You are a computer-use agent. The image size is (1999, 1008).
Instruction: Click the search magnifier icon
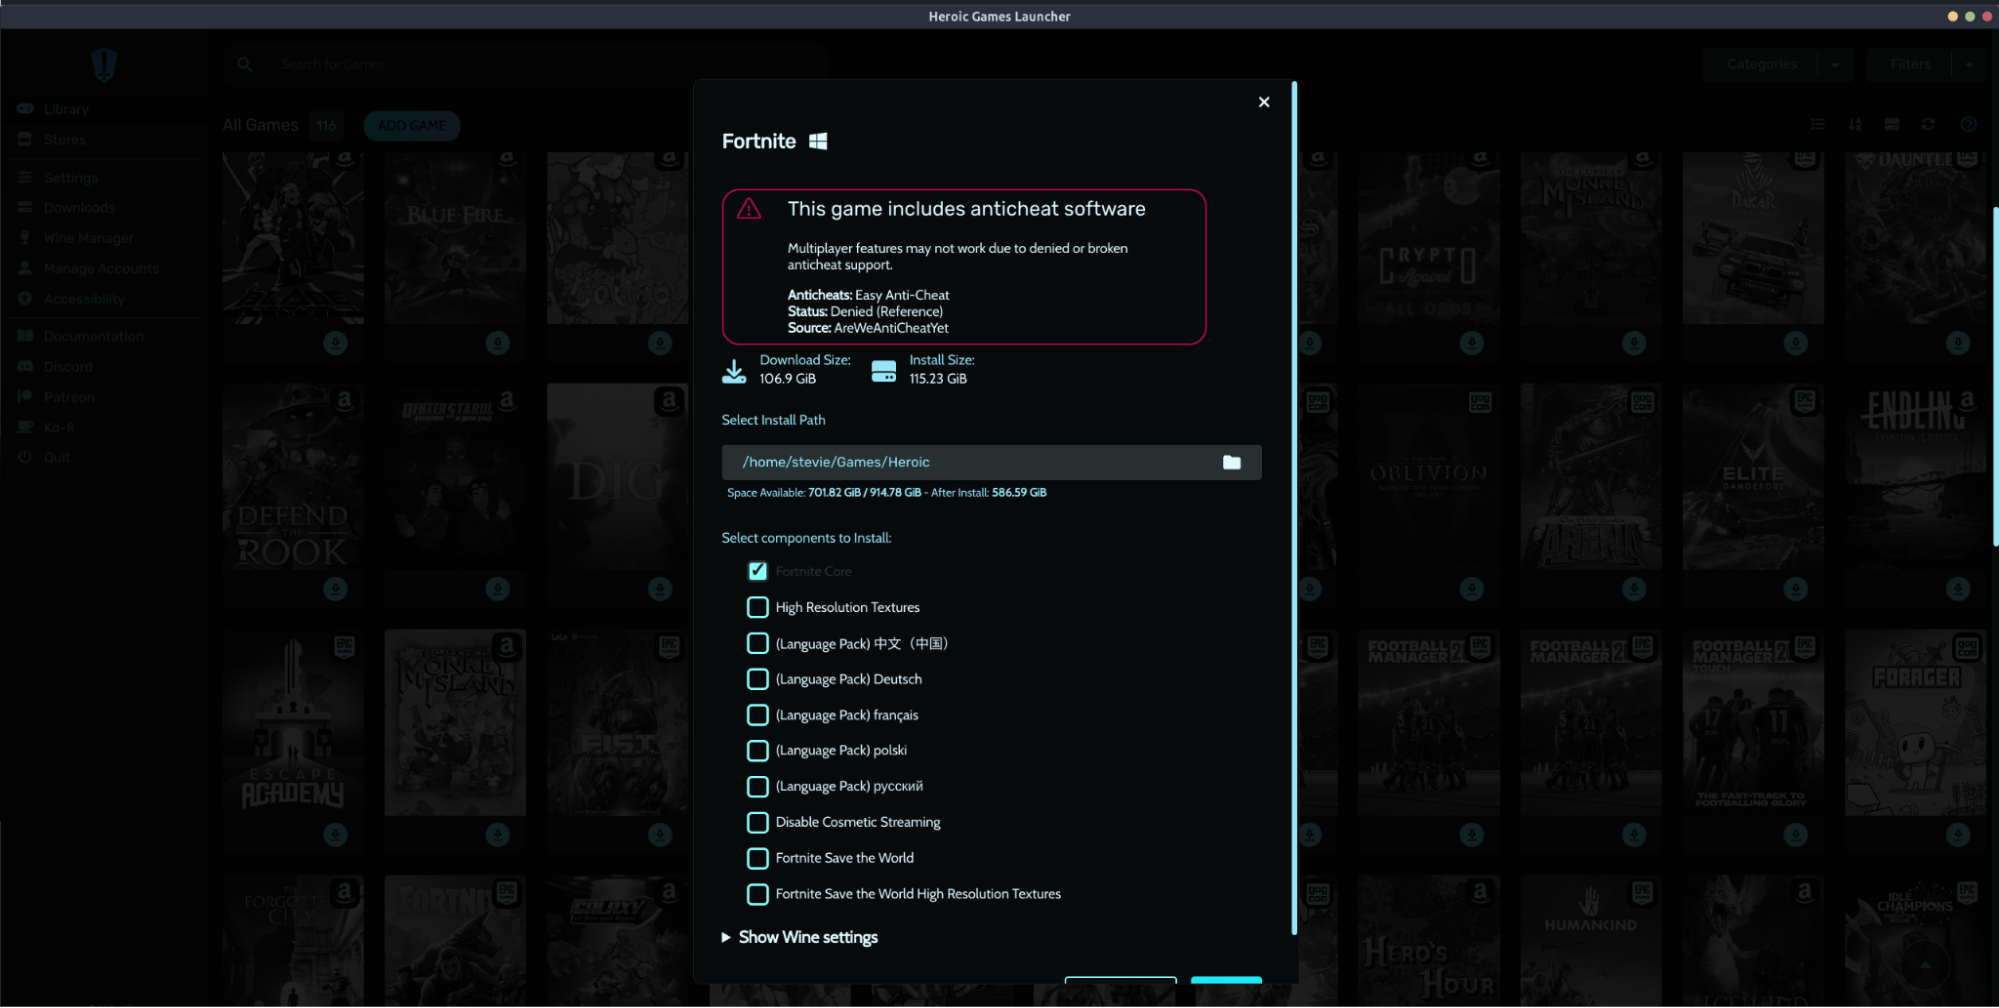point(245,64)
